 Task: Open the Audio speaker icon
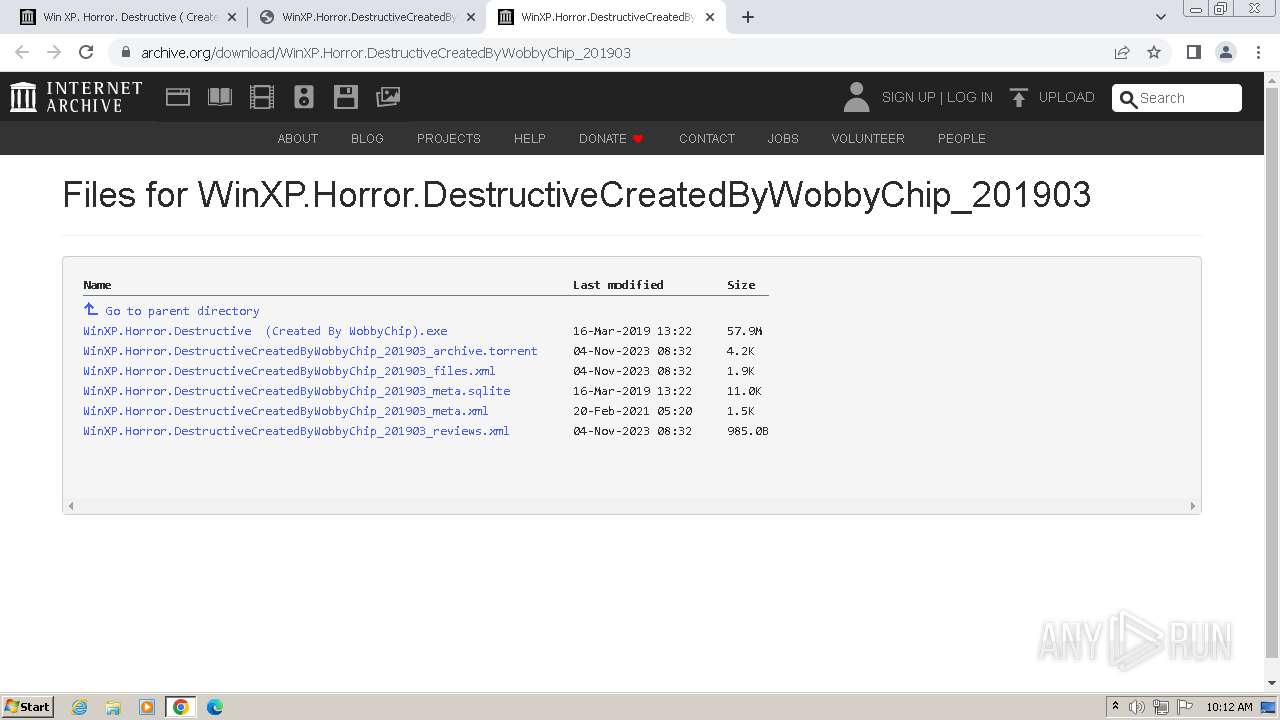304,97
